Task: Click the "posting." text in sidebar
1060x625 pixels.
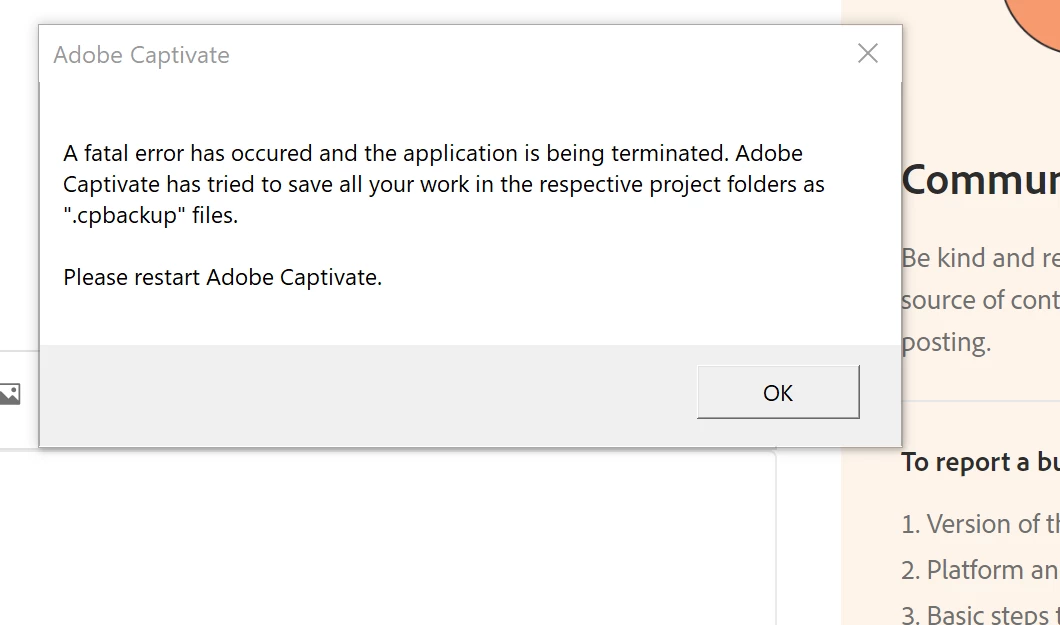Action: tap(946, 342)
